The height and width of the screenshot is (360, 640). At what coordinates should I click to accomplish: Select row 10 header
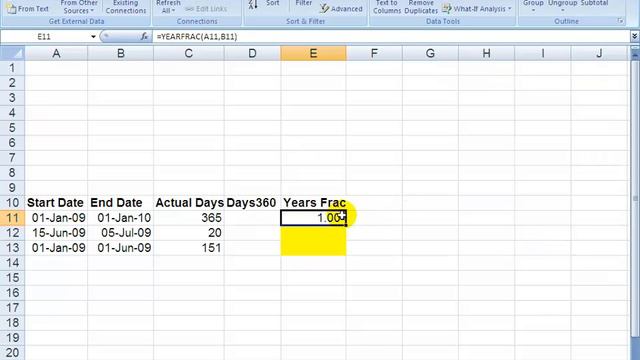tap(12, 203)
